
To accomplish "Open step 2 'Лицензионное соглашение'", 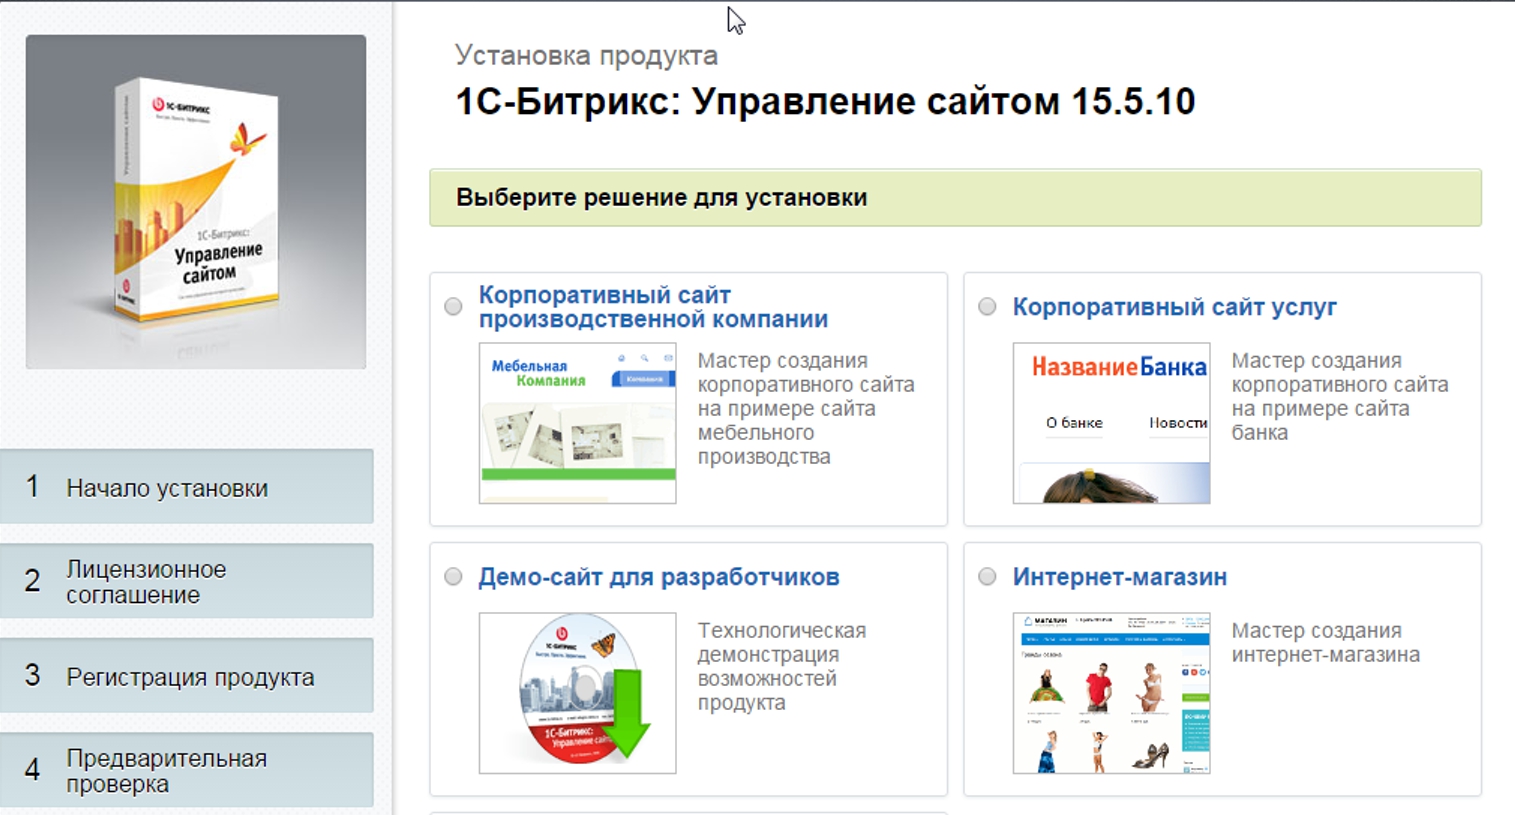I will [187, 581].
